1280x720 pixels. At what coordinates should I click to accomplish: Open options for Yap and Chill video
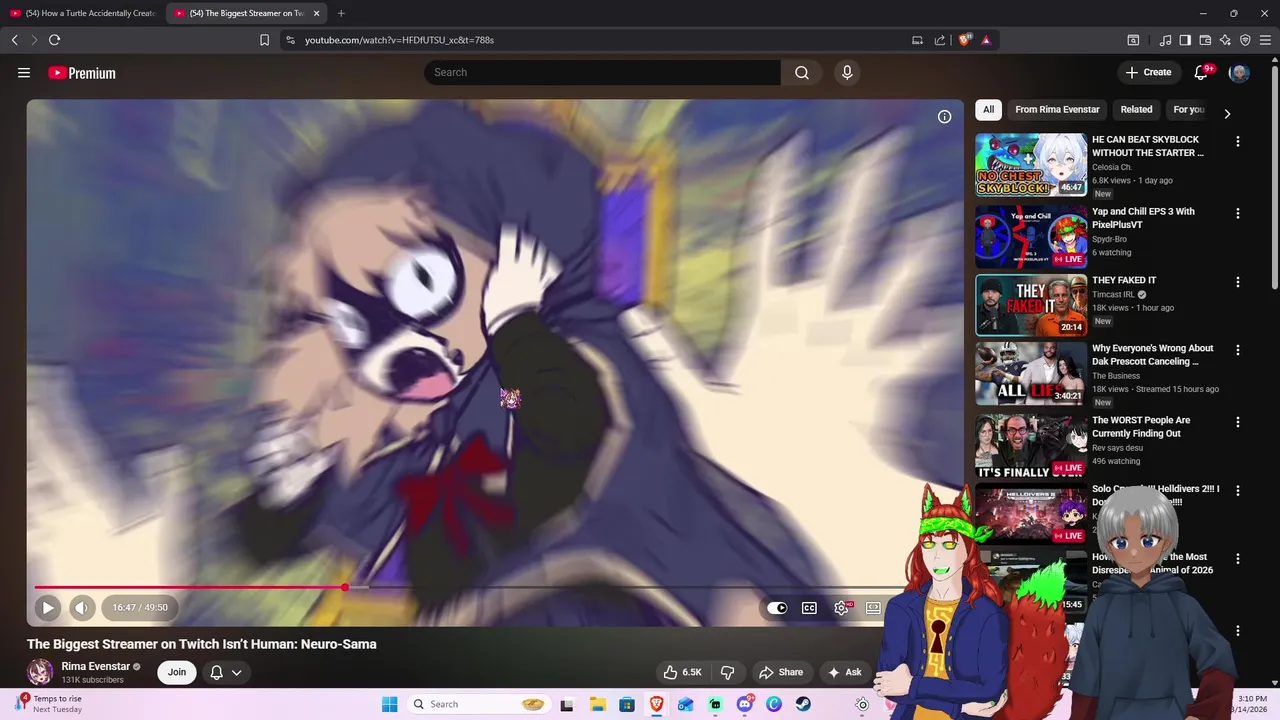click(x=1238, y=214)
